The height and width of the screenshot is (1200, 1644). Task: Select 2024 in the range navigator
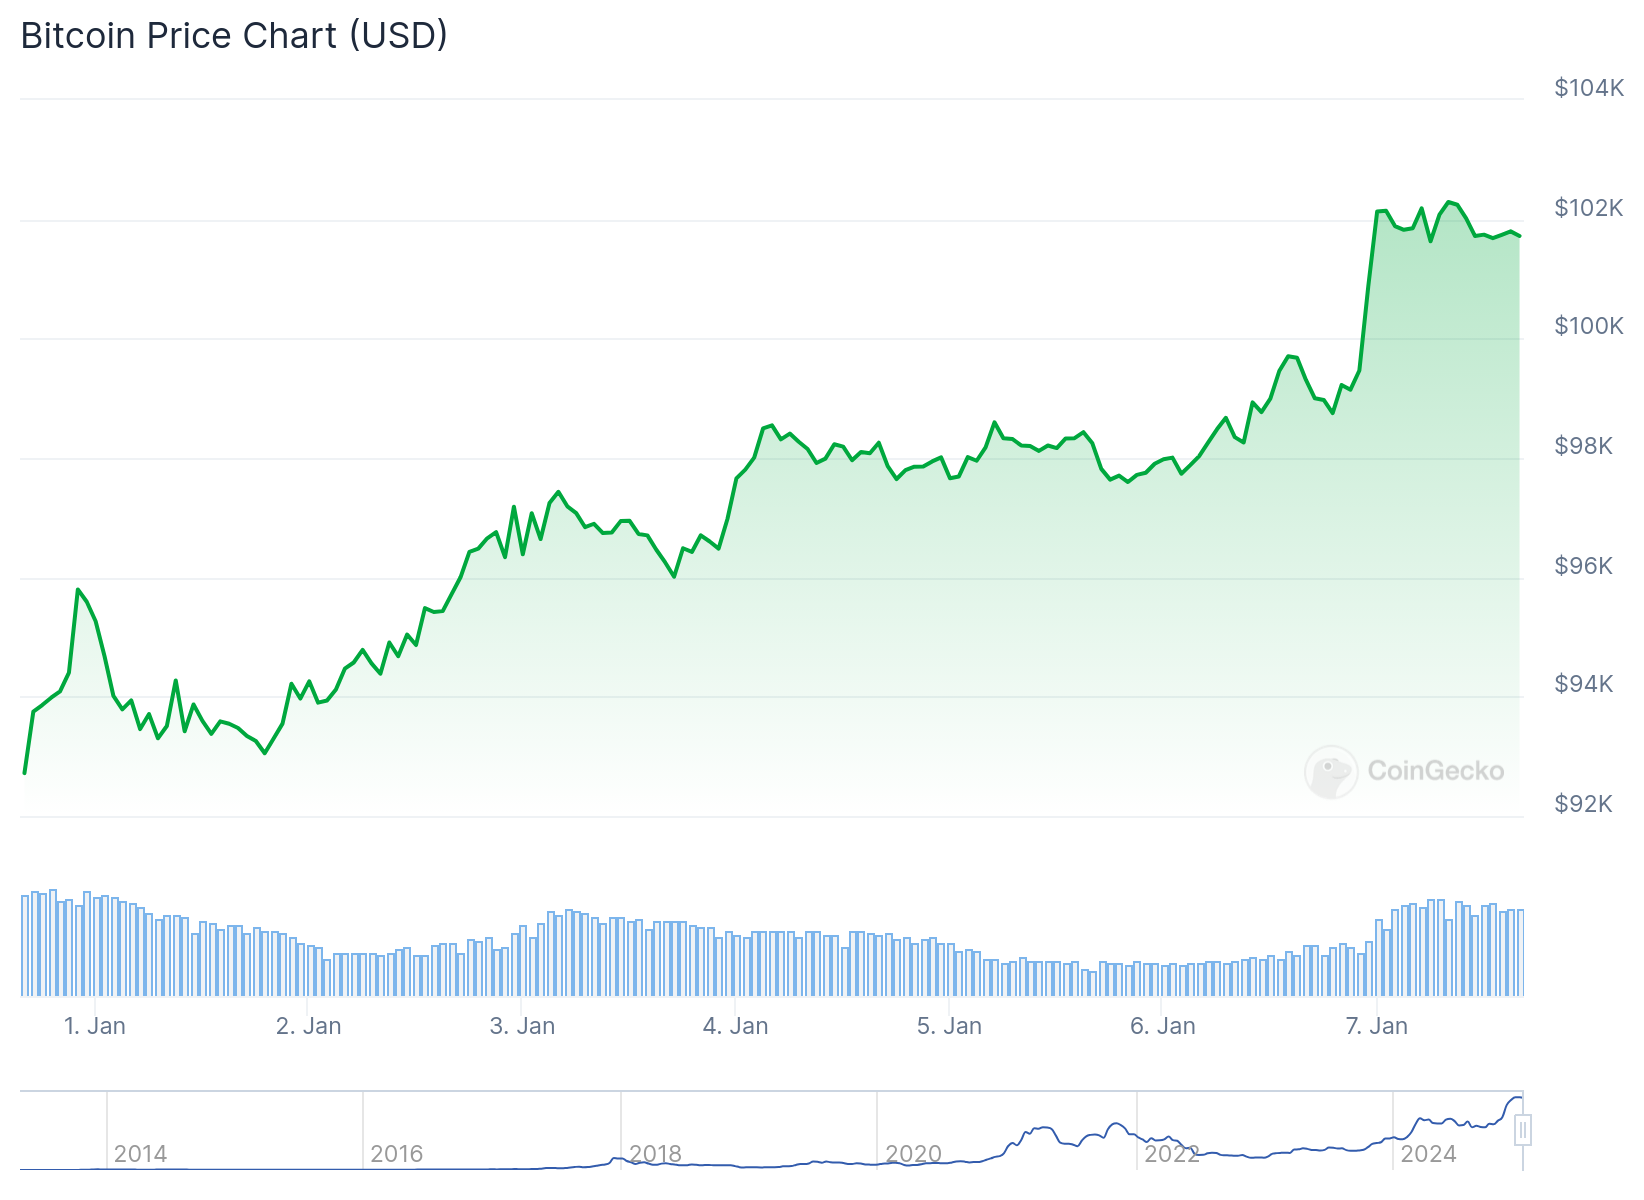coord(1428,1154)
